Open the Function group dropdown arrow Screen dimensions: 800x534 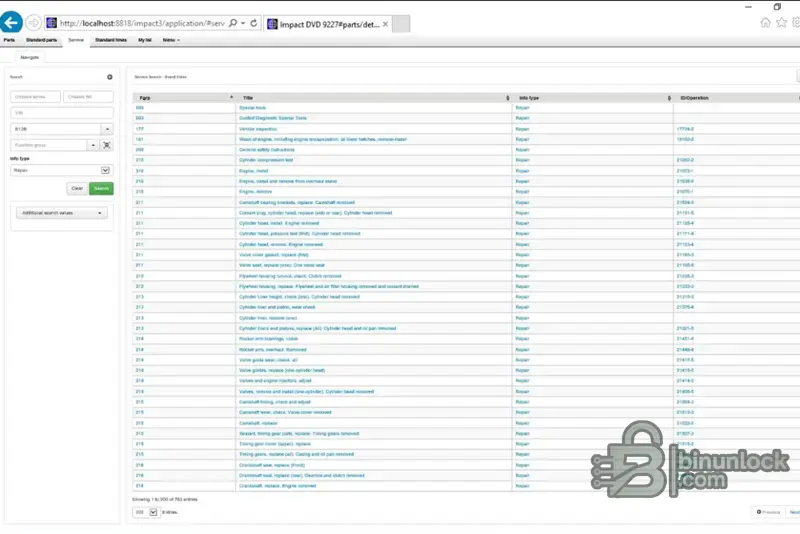tap(93, 145)
